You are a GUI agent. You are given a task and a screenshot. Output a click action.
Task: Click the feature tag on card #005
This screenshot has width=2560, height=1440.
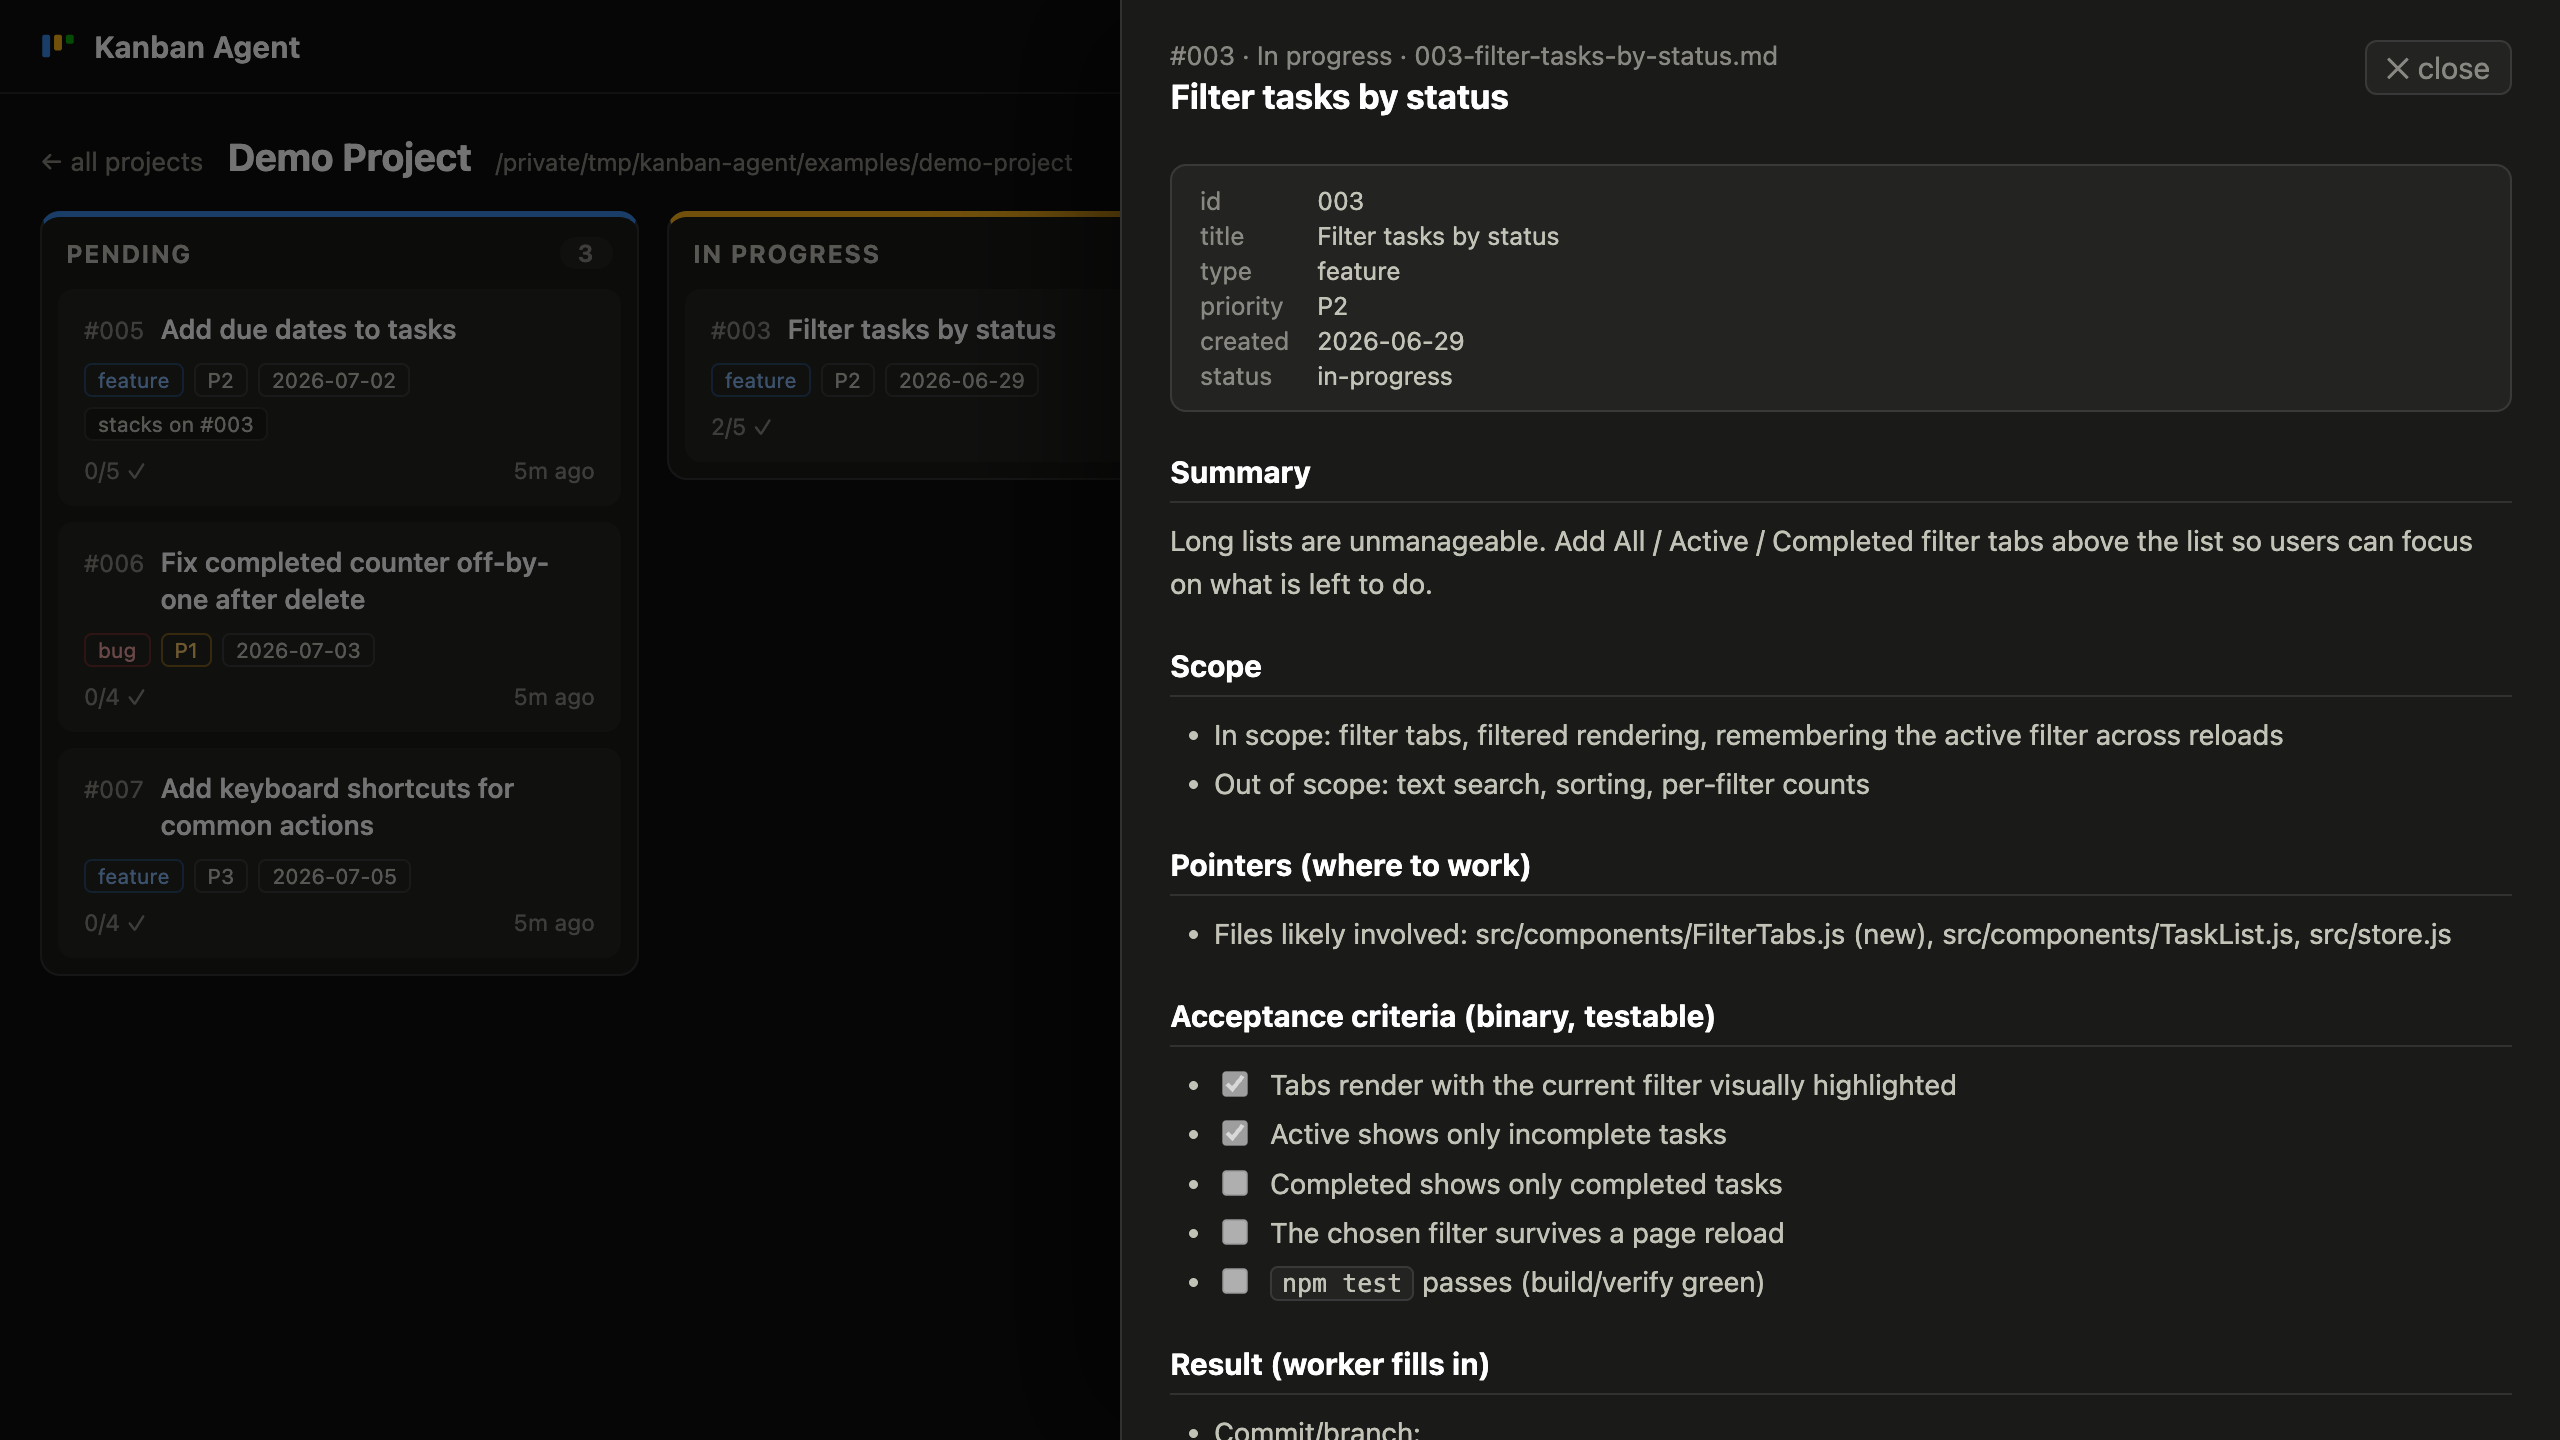pos(133,381)
